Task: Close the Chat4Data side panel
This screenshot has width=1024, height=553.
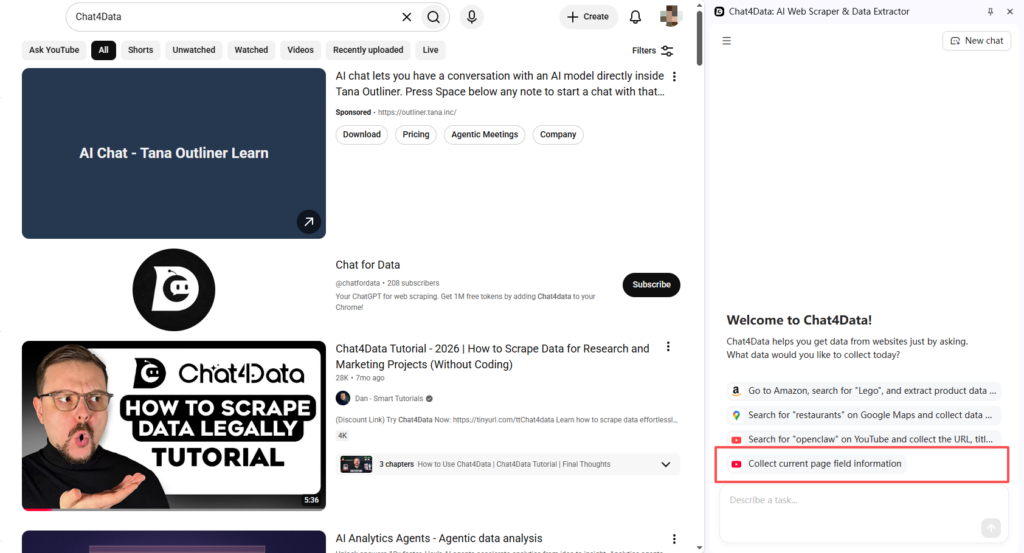Action: click(x=1010, y=12)
